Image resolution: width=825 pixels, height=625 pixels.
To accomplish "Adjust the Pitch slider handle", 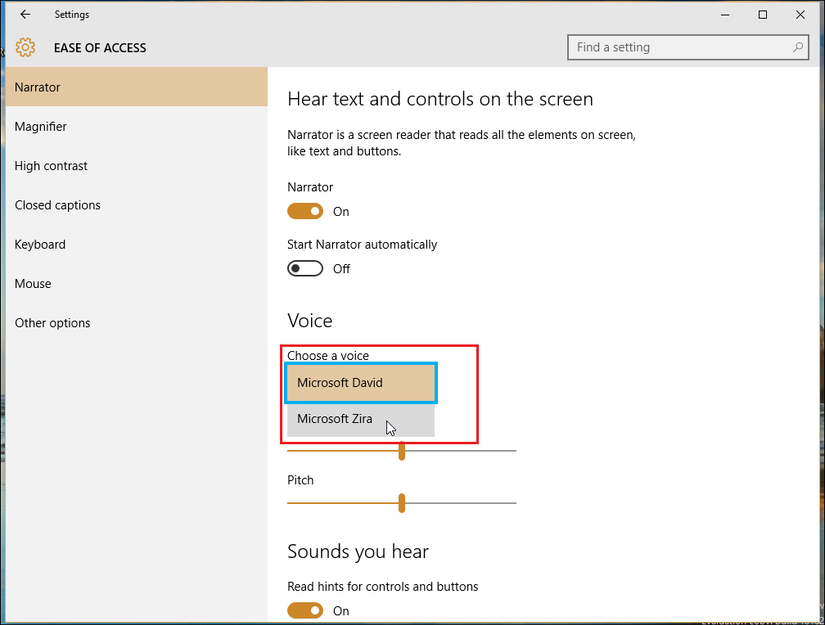I will [x=402, y=503].
